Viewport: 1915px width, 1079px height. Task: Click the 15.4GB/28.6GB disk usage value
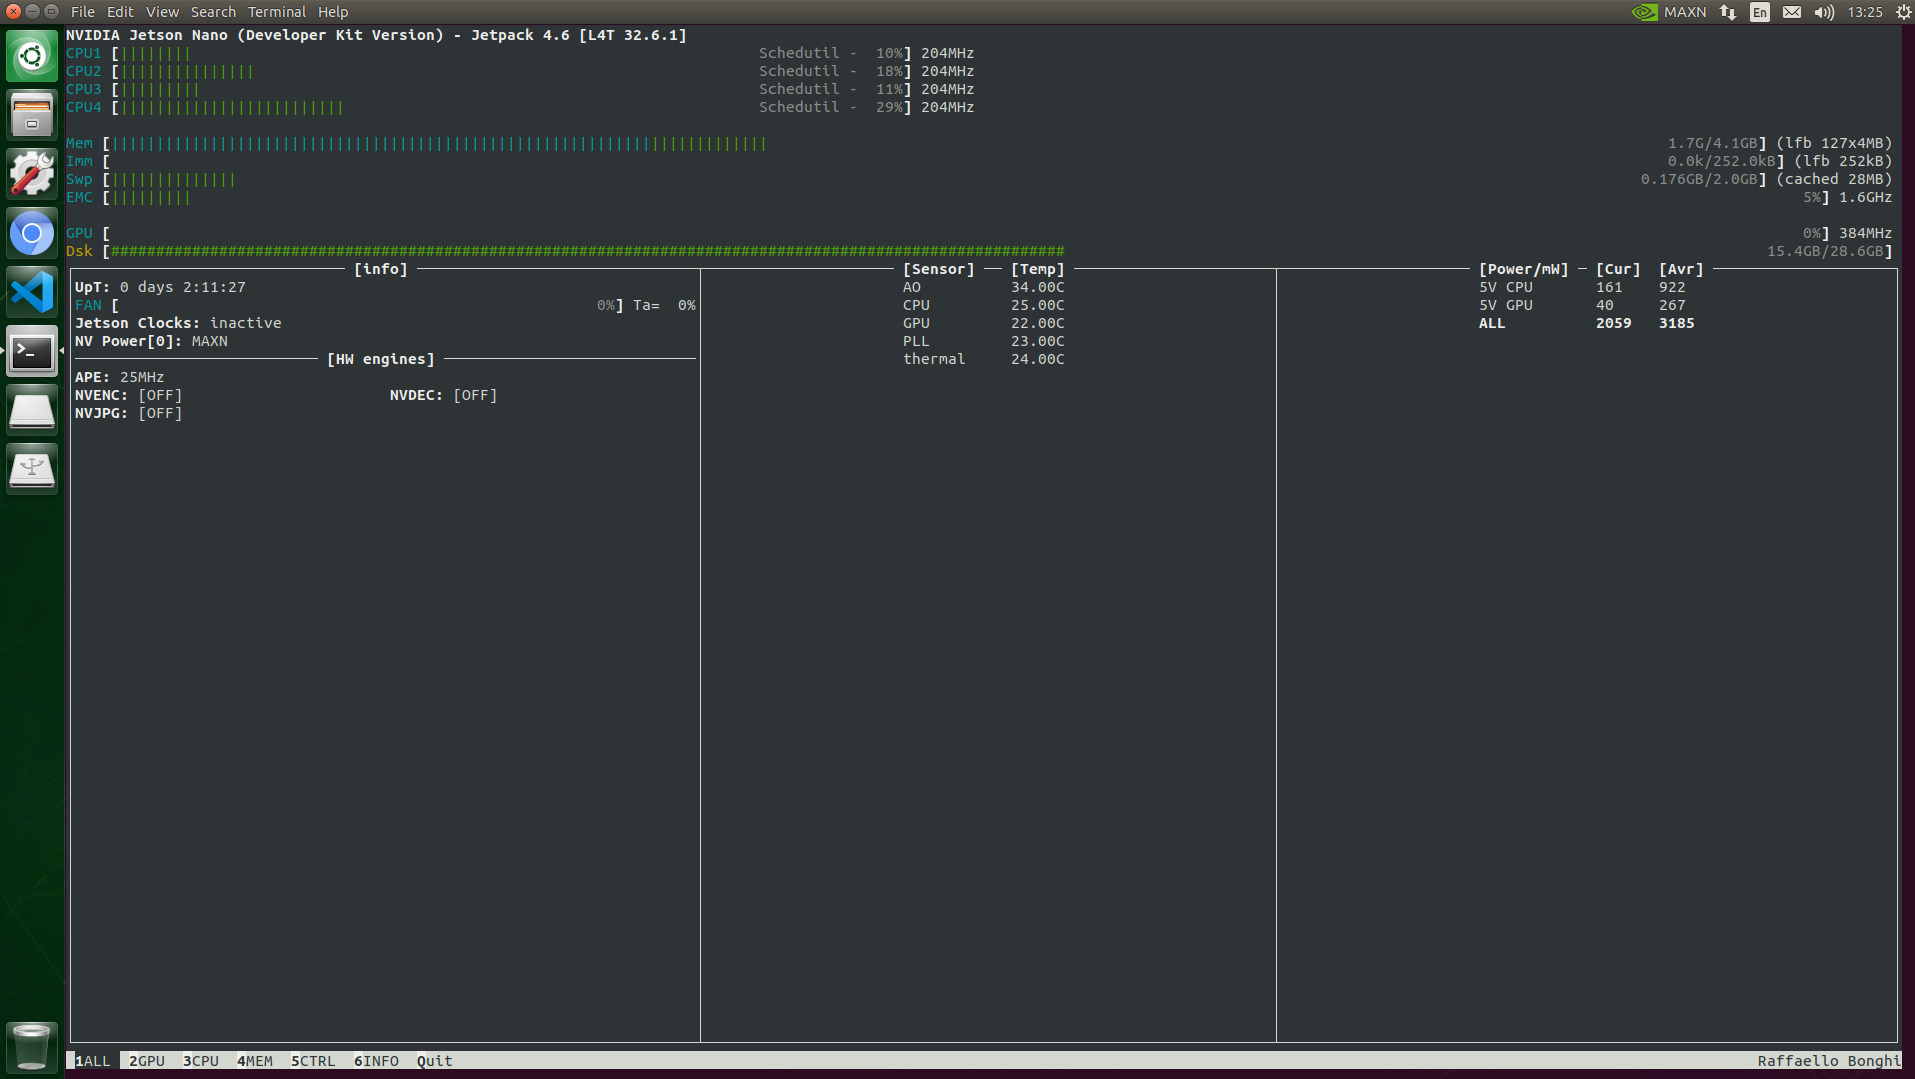click(x=1825, y=251)
